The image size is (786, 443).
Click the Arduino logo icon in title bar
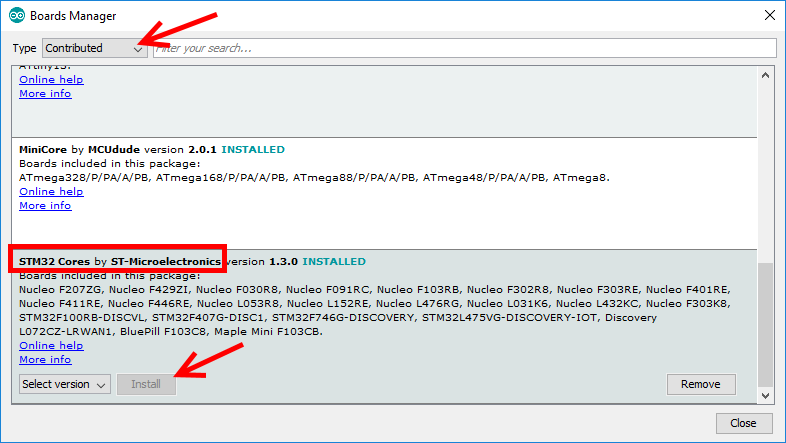tap(17, 16)
